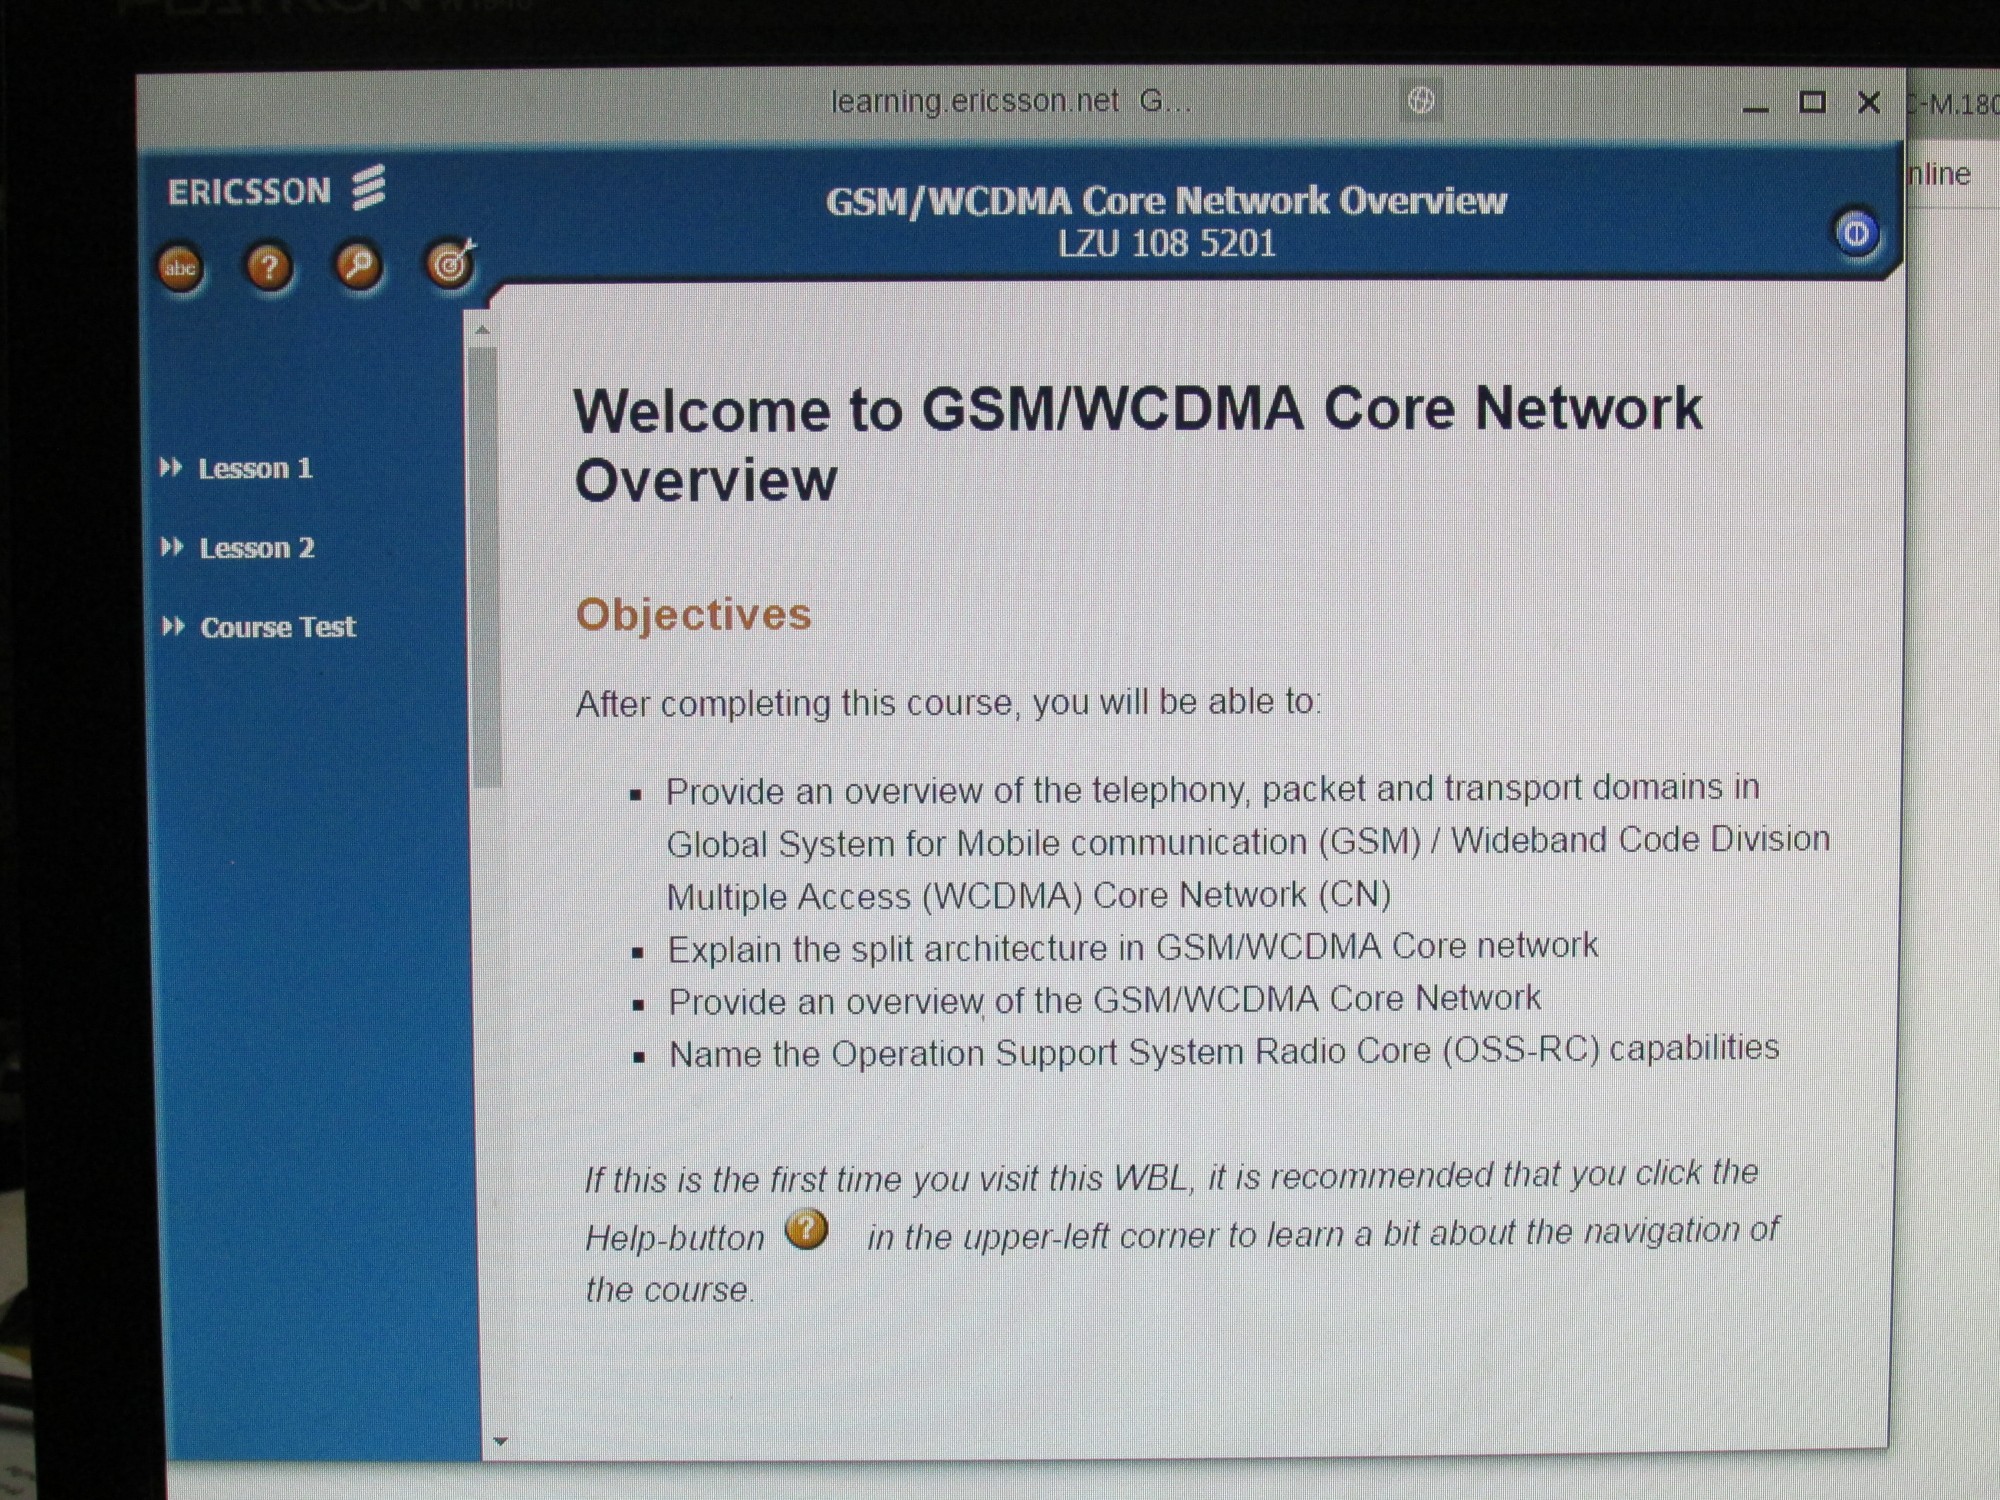This screenshot has width=2000, height=1500.
Task: Expand Course Test double-arrow
Action: 173,626
